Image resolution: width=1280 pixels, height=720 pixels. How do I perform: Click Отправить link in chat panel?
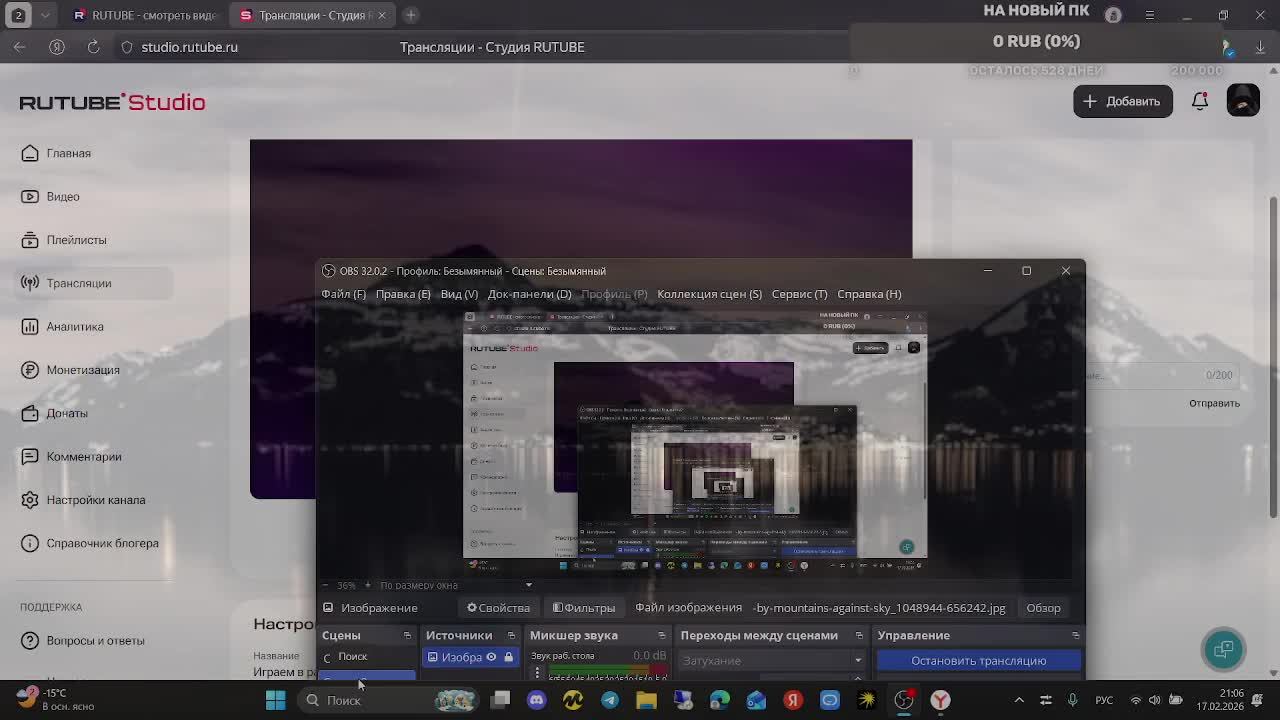pyautogui.click(x=1214, y=403)
